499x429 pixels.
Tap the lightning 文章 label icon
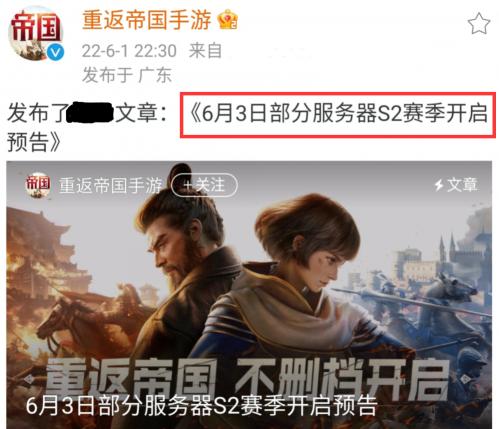[x=456, y=185]
